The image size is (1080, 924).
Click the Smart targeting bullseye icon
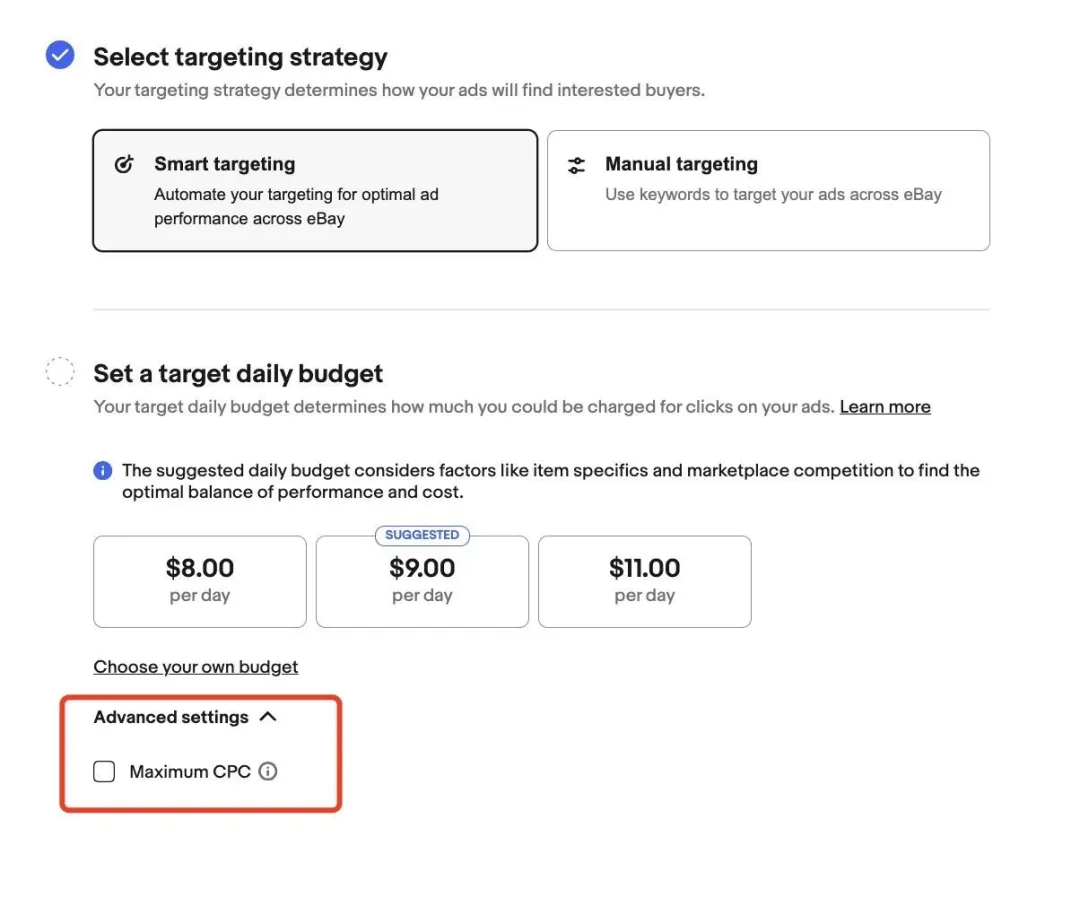[x=124, y=165]
